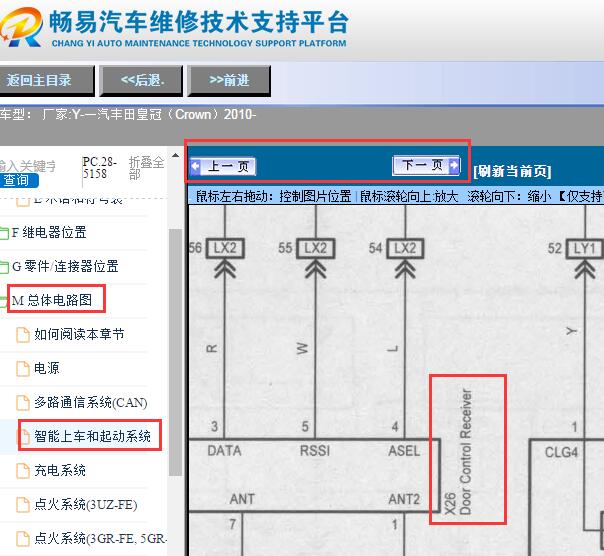Image resolution: width=604 pixels, height=556 pixels.
Task: Click the 查询 search button
Action: (x=19, y=180)
